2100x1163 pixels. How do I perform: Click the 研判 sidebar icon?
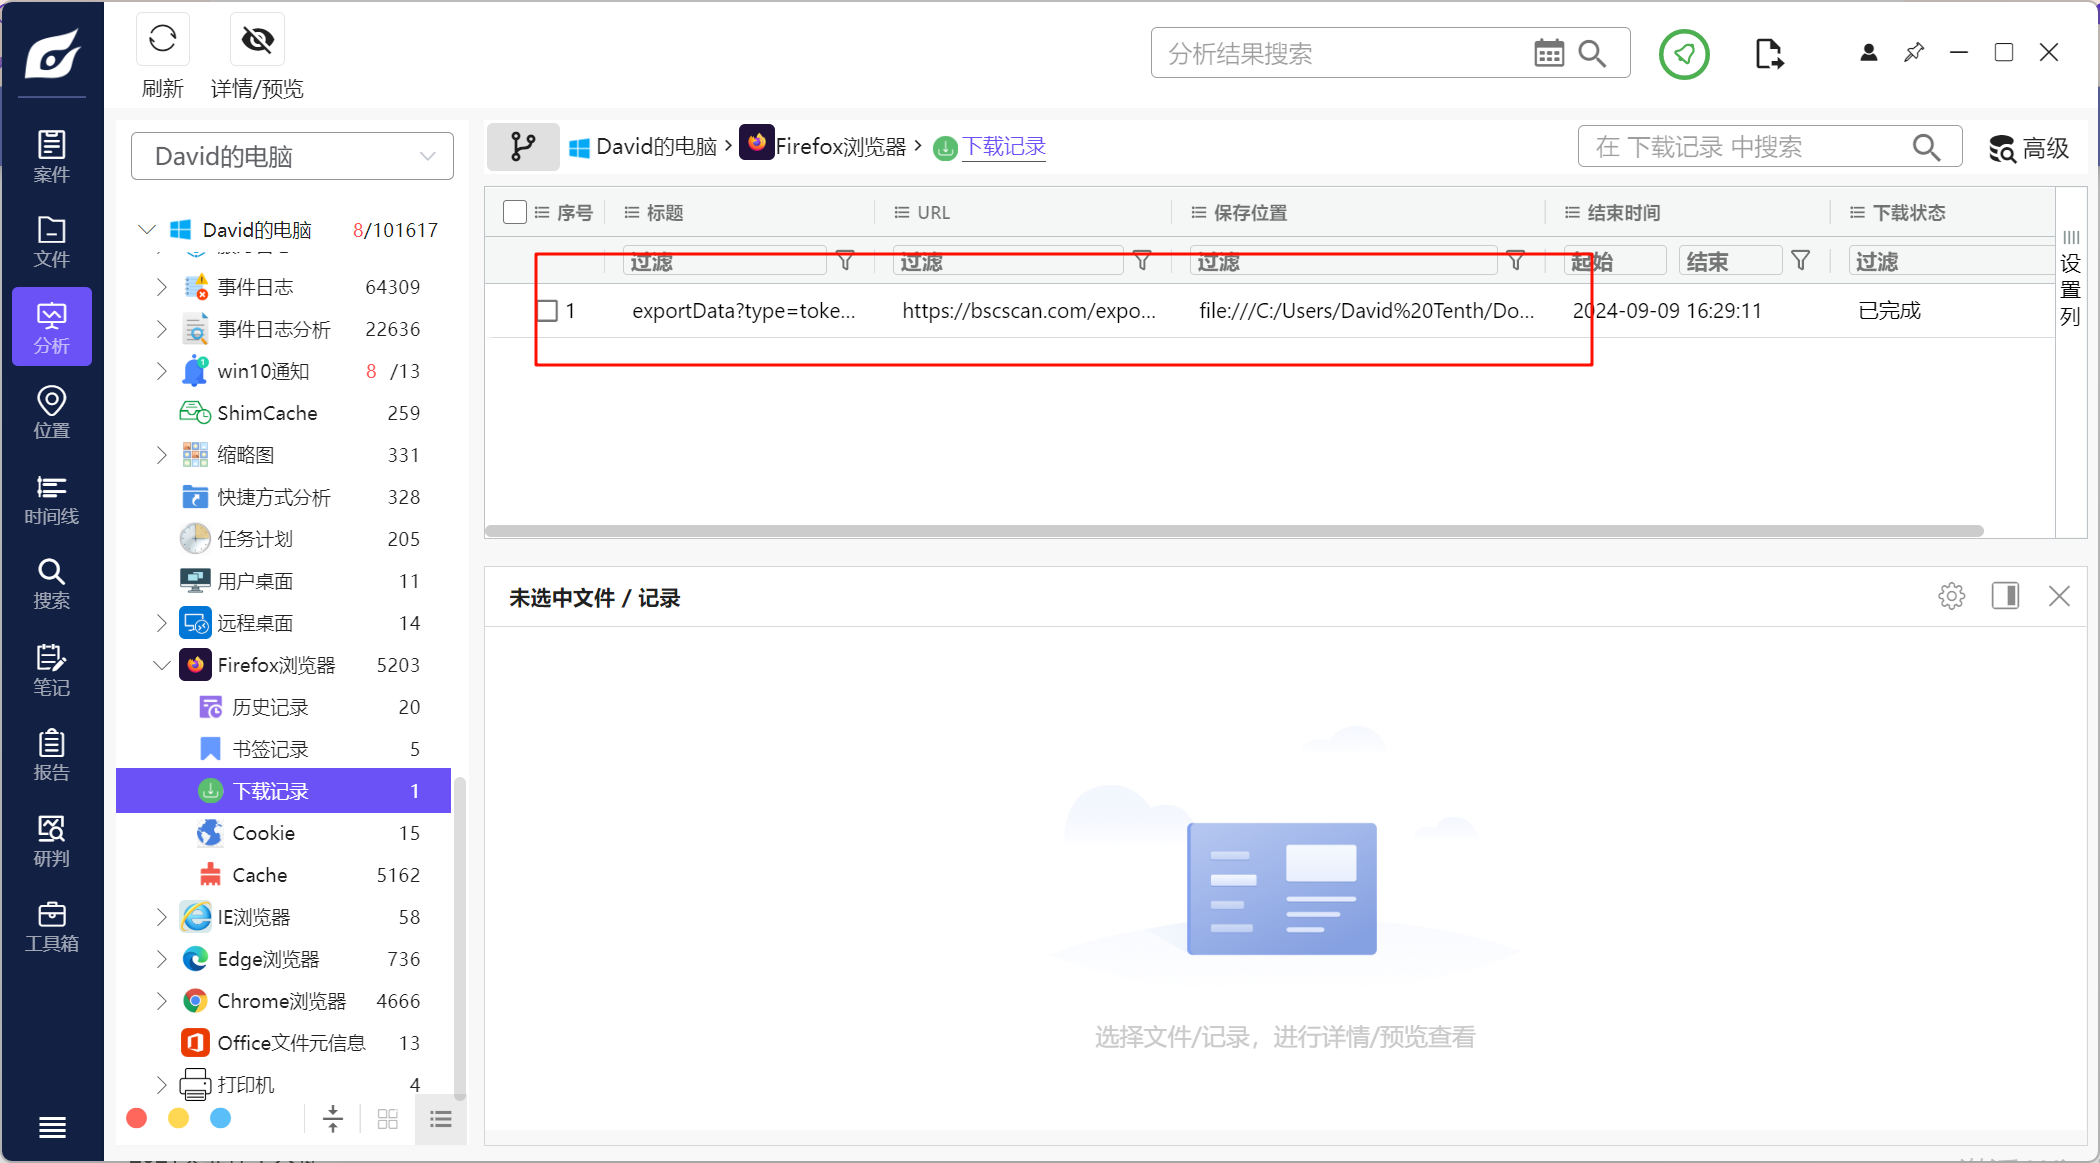[x=51, y=841]
